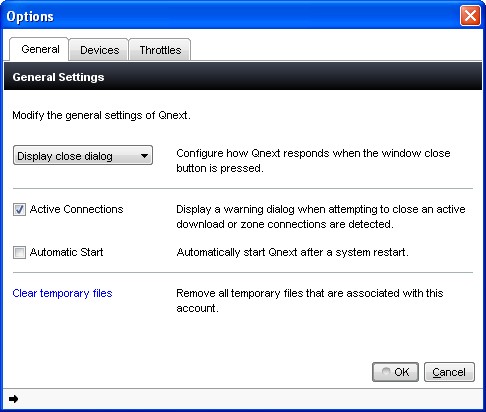The width and height of the screenshot is (486, 412).
Task: Select the General tab
Action: click(40, 49)
